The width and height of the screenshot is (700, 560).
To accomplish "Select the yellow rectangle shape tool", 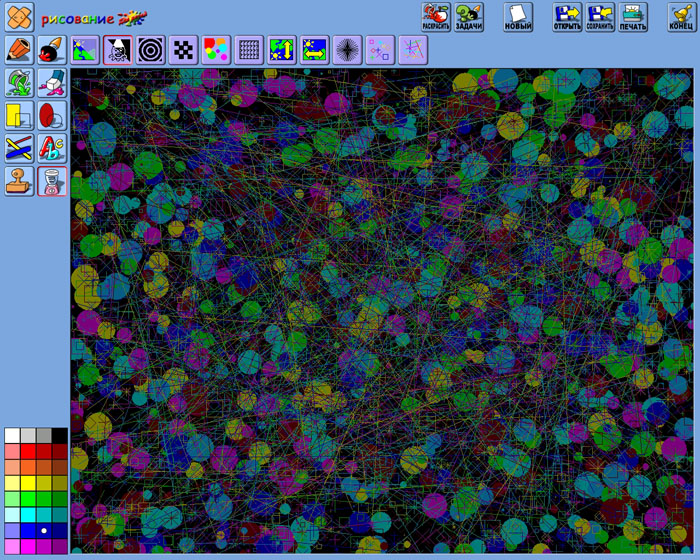I will click(x=20, y=115).
